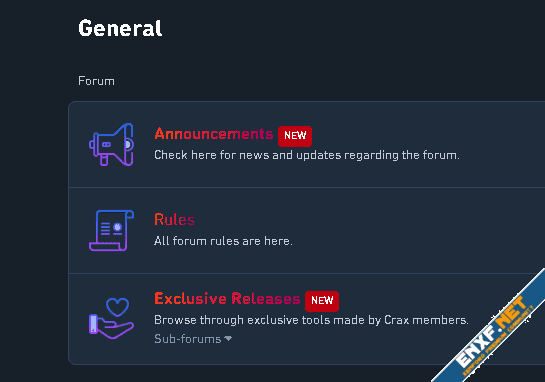Screen dimensions: 545x382
Task: Click the round seal on the Rules document icon
Action: (x=117, y=227)
